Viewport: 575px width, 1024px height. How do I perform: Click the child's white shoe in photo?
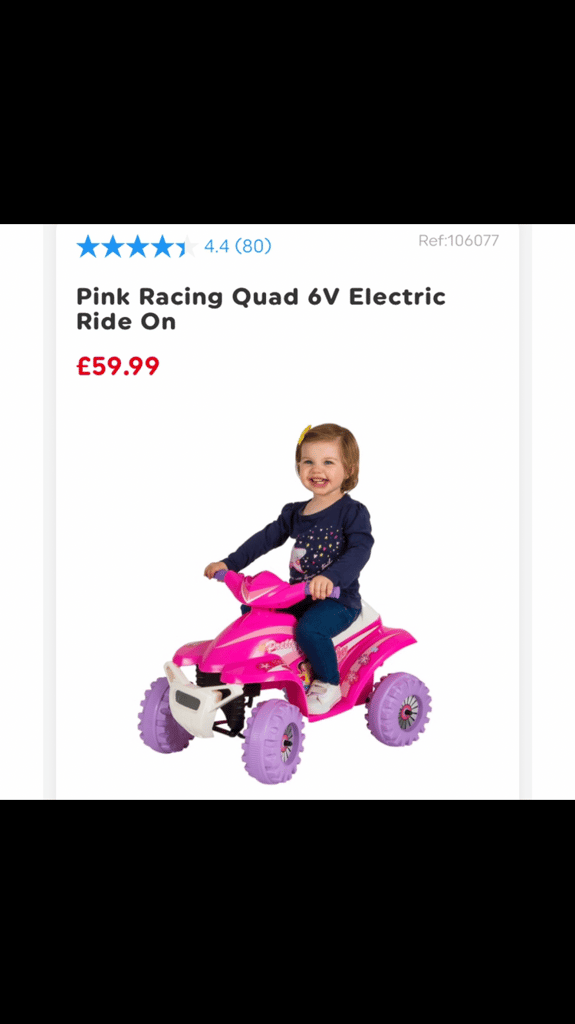pyautogui.click(x=323, y=697)
